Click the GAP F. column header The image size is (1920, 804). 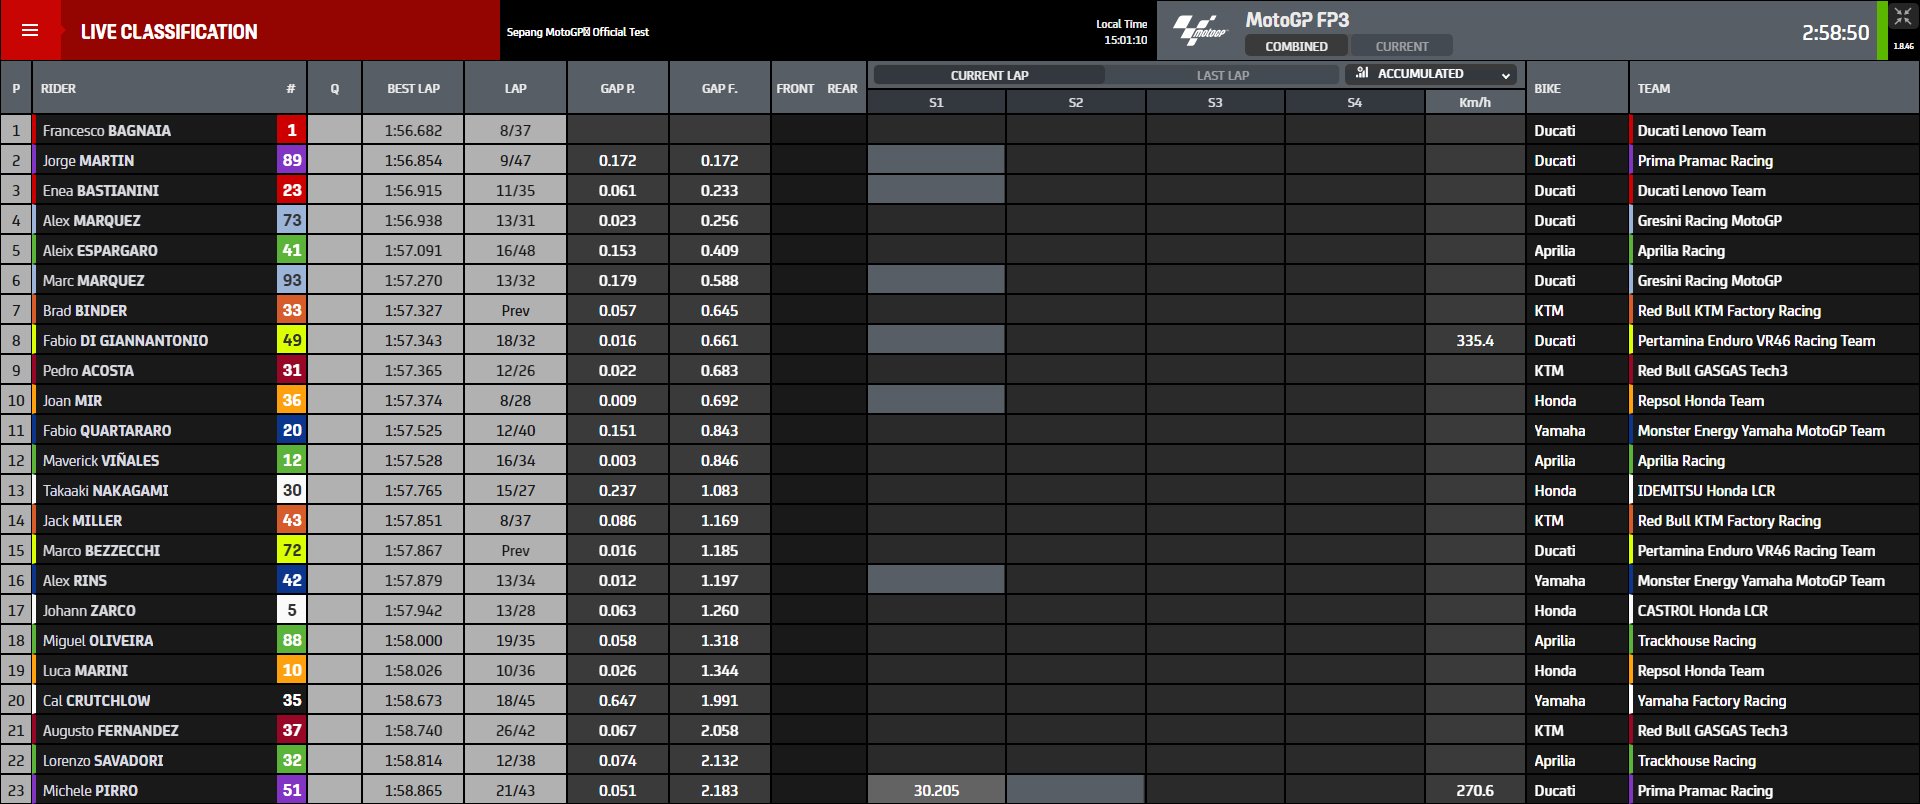[719, 88]
